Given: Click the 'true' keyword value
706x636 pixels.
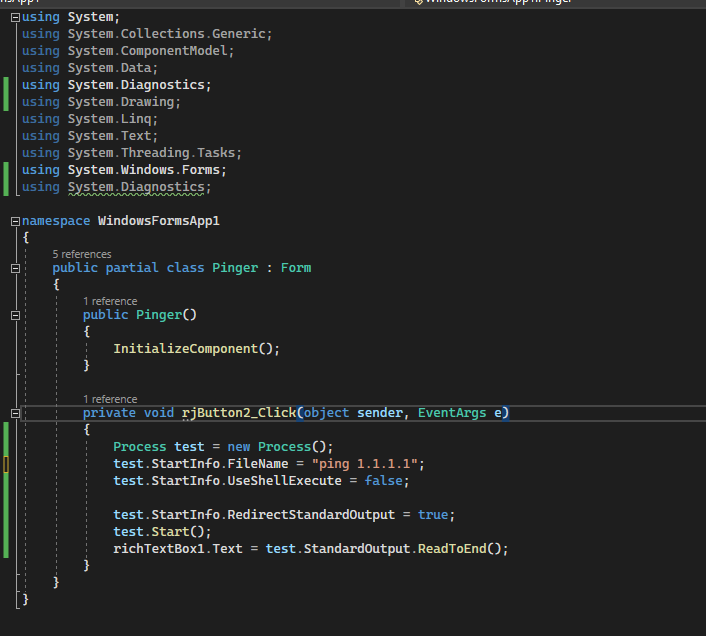Looking at the screenshot, I should 433,515.
